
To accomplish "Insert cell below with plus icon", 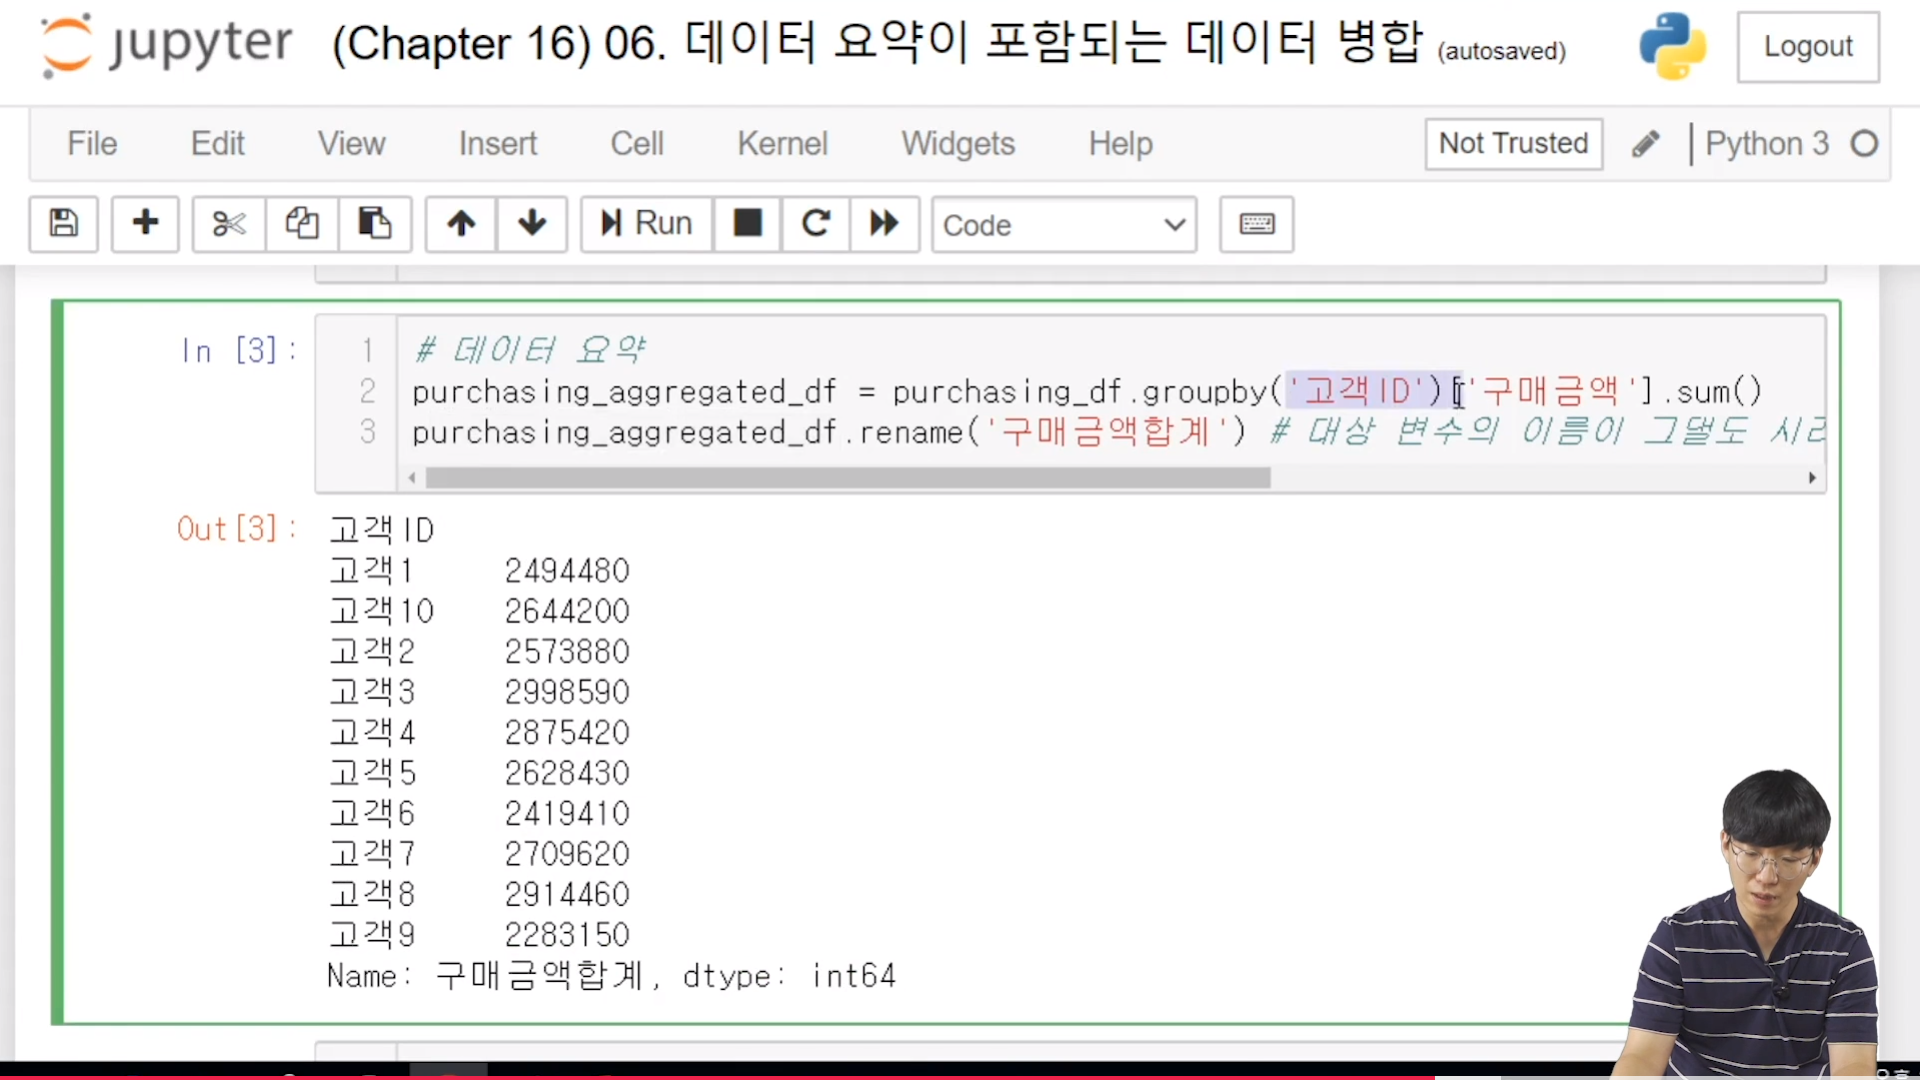I will click(145, 223).
